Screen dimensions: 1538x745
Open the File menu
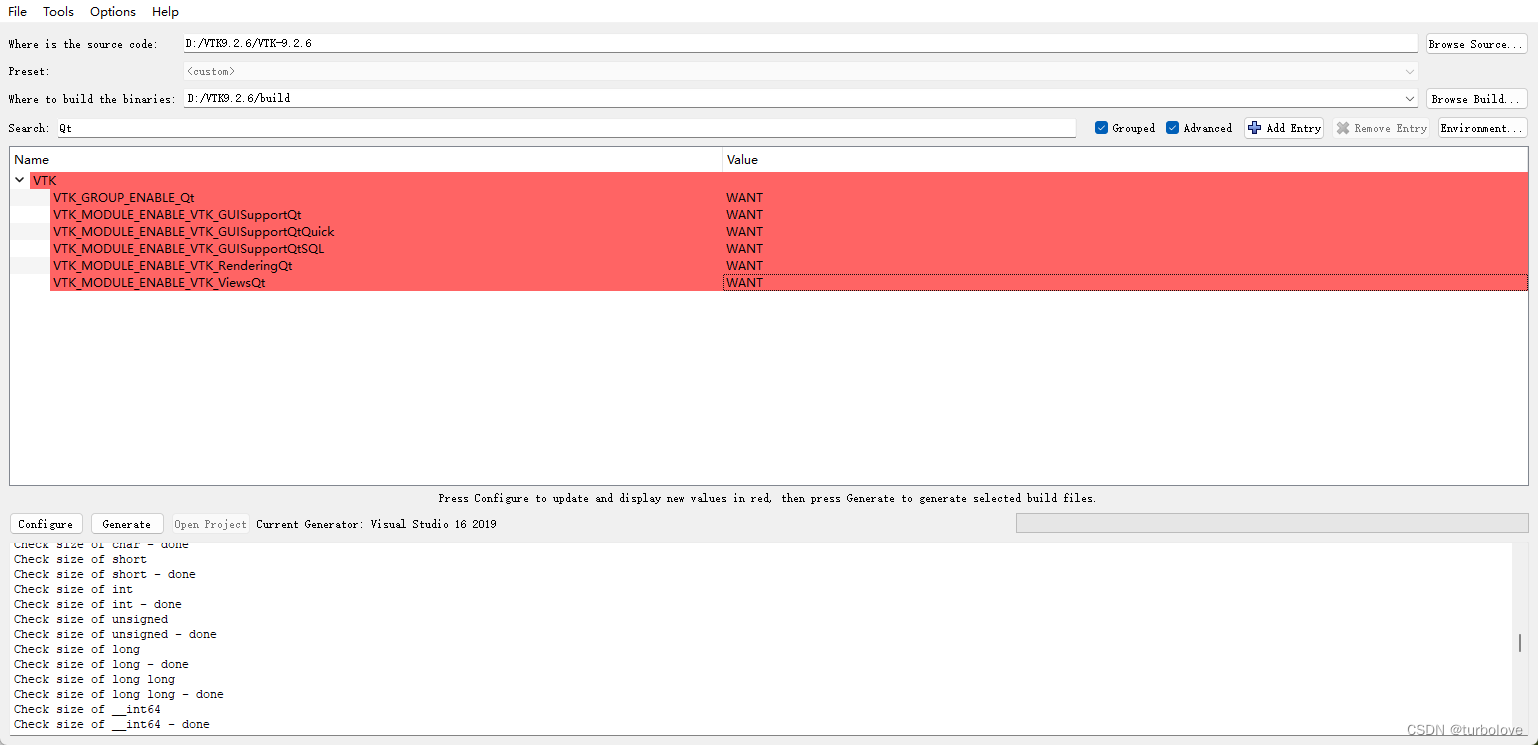(16, 11)
